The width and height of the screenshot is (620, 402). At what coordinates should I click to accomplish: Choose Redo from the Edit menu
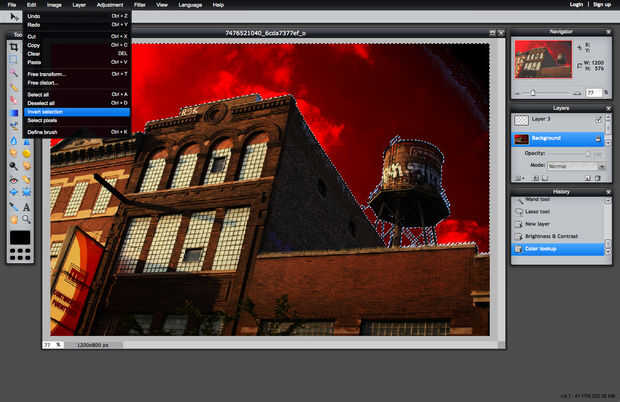coord(77,25)
